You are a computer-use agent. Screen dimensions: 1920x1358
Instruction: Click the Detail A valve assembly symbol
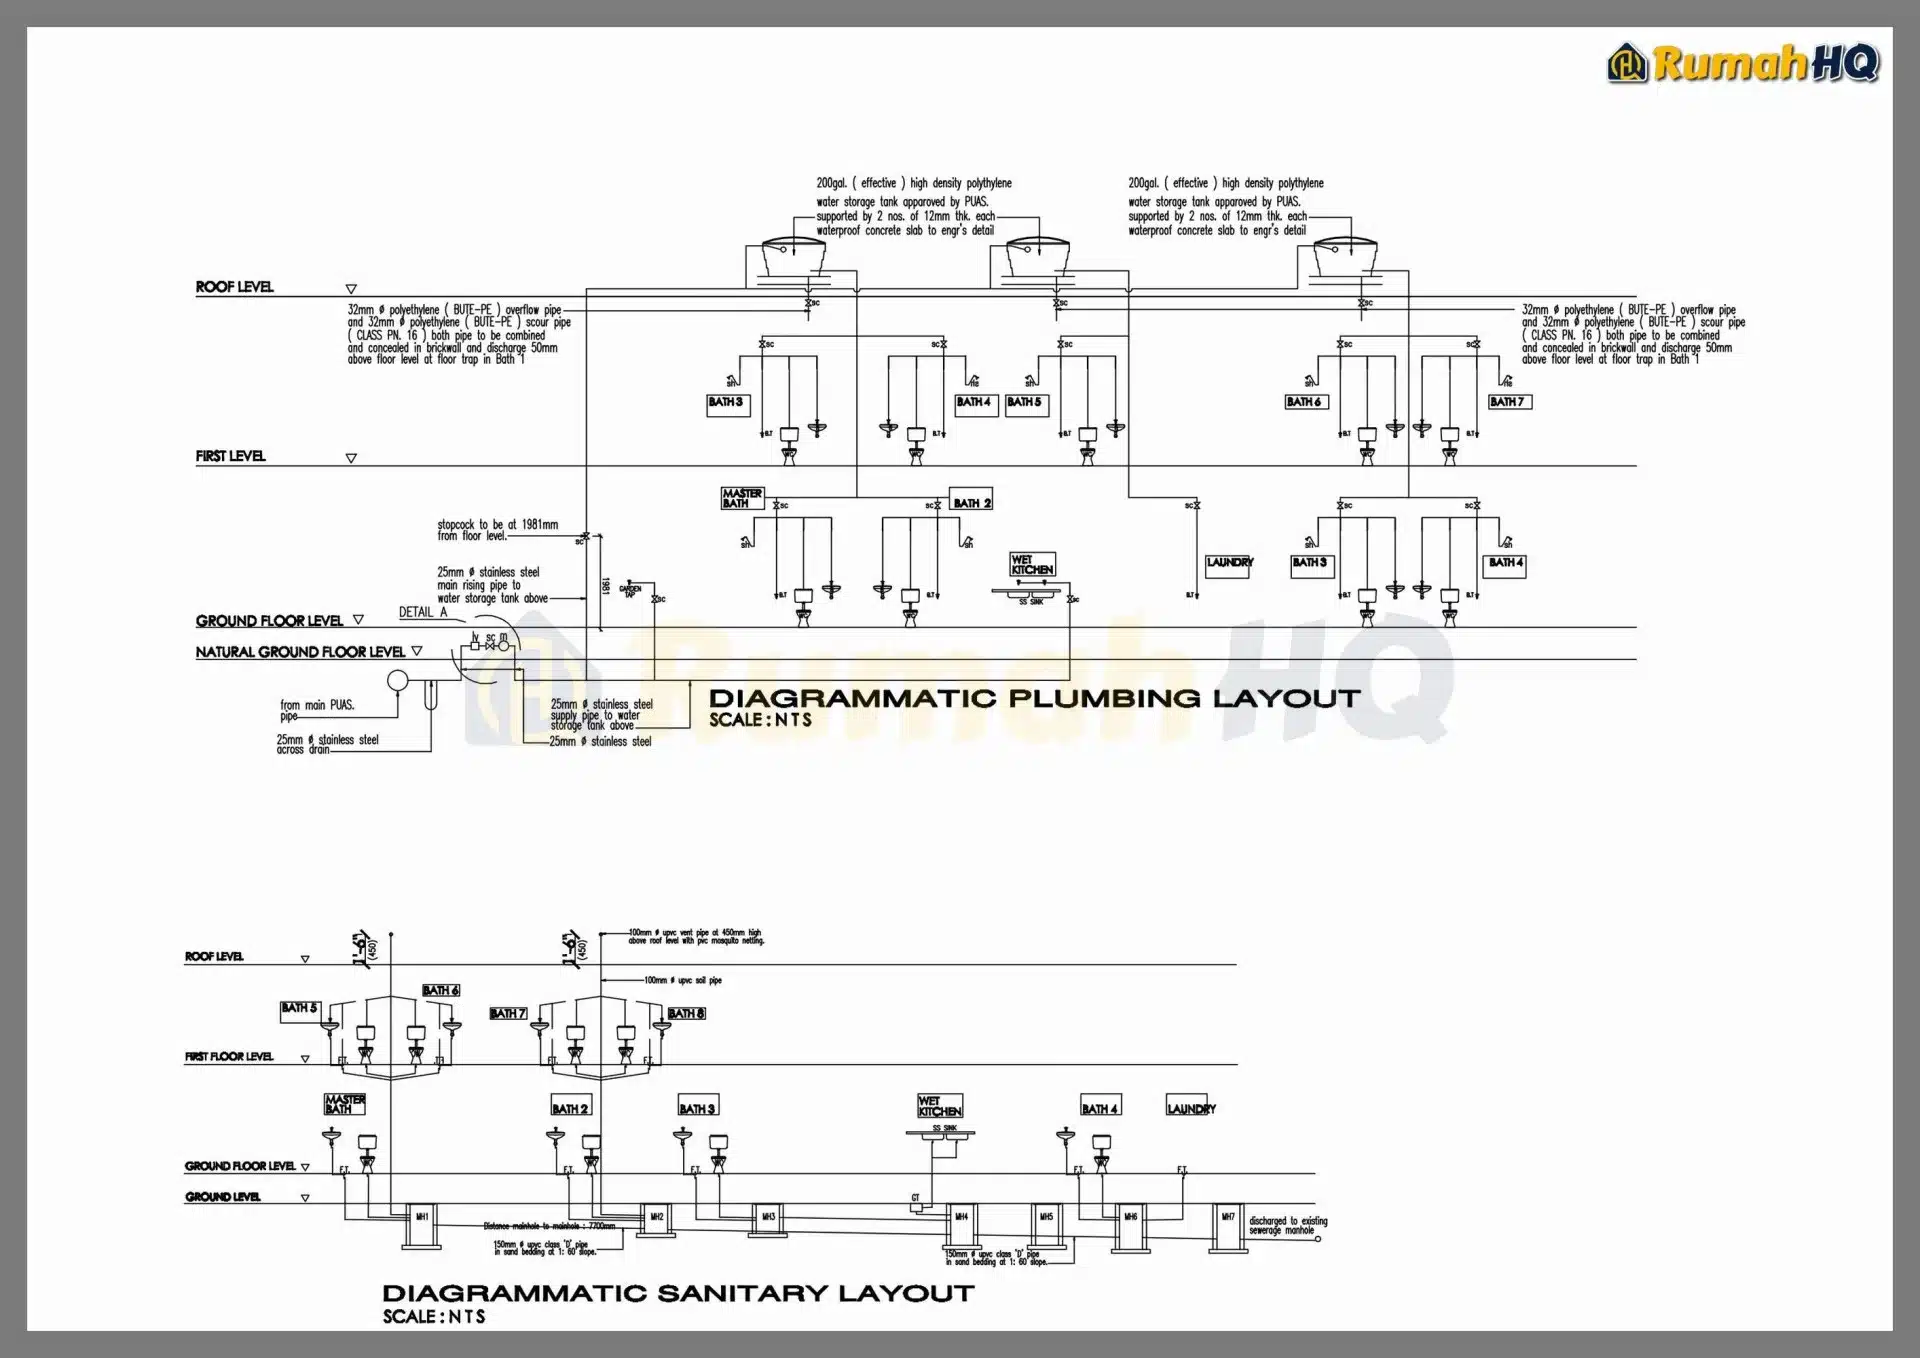(490, 646)
